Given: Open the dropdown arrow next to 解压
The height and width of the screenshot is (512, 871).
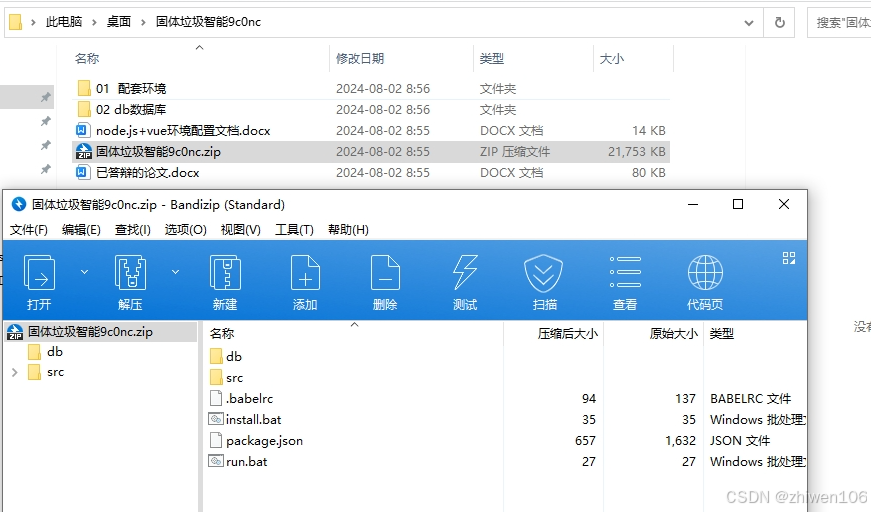Looking at the screenshot, I should [176, 272].
